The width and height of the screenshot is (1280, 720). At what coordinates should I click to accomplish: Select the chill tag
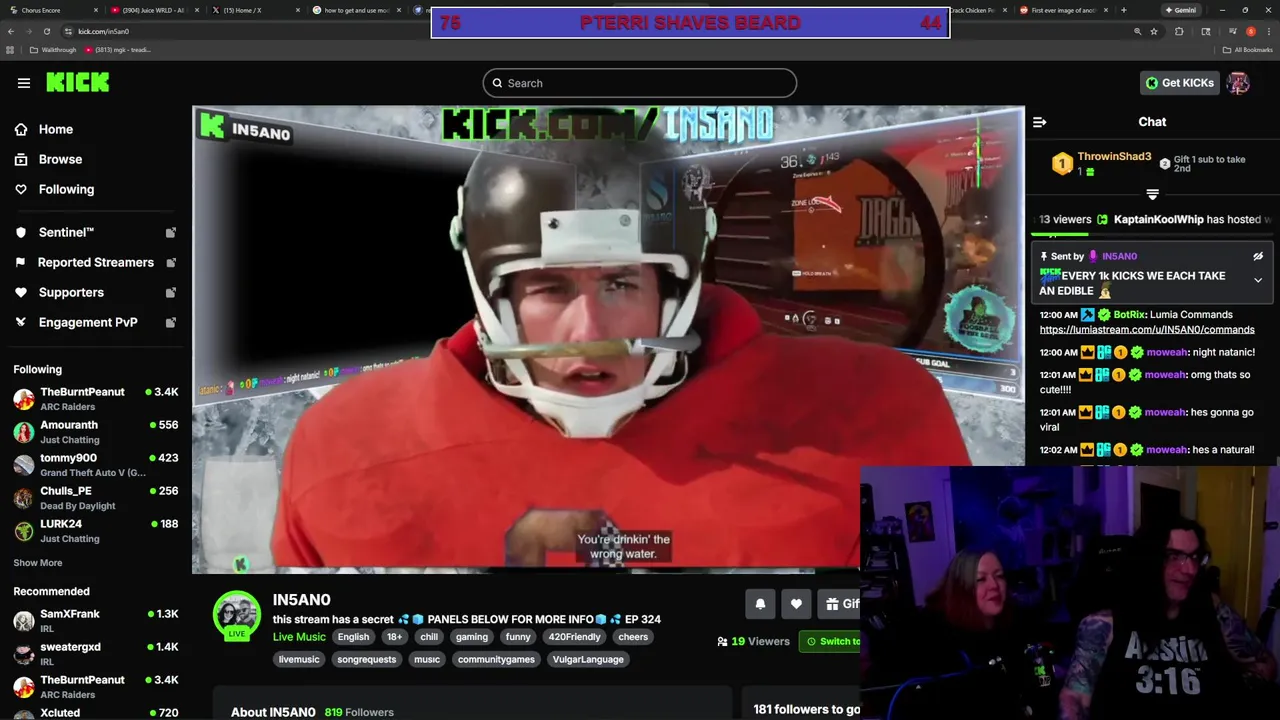(429, 637)
